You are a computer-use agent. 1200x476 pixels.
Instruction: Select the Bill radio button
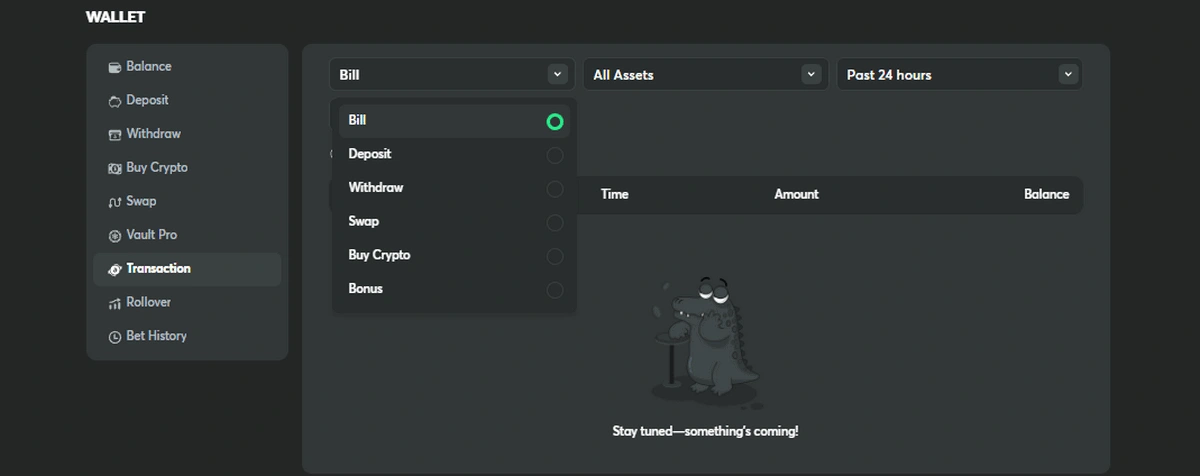click(x=555, y=122)
